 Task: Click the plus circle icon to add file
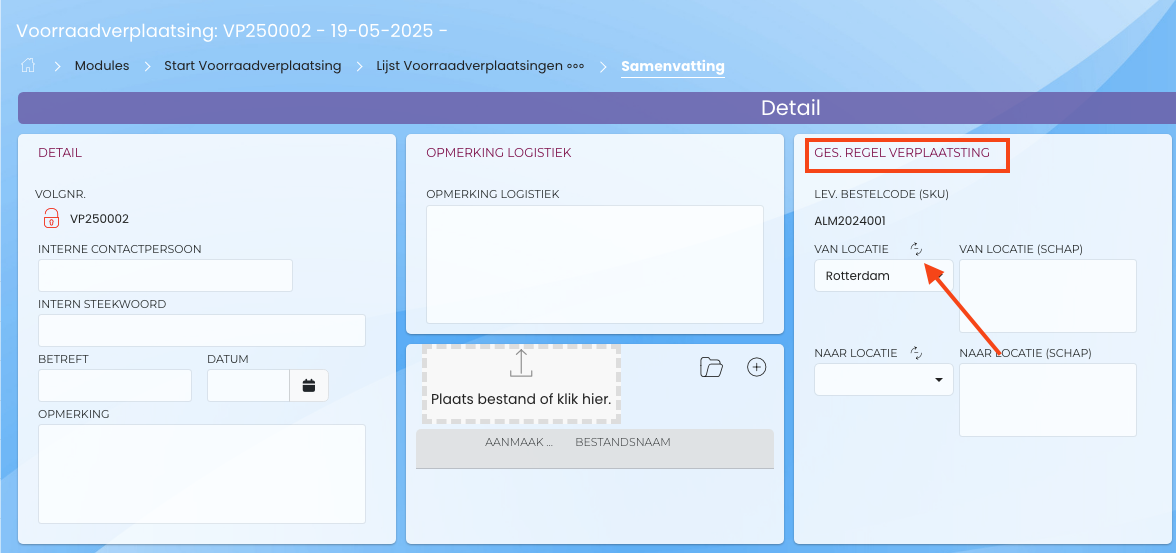[757, 367]
